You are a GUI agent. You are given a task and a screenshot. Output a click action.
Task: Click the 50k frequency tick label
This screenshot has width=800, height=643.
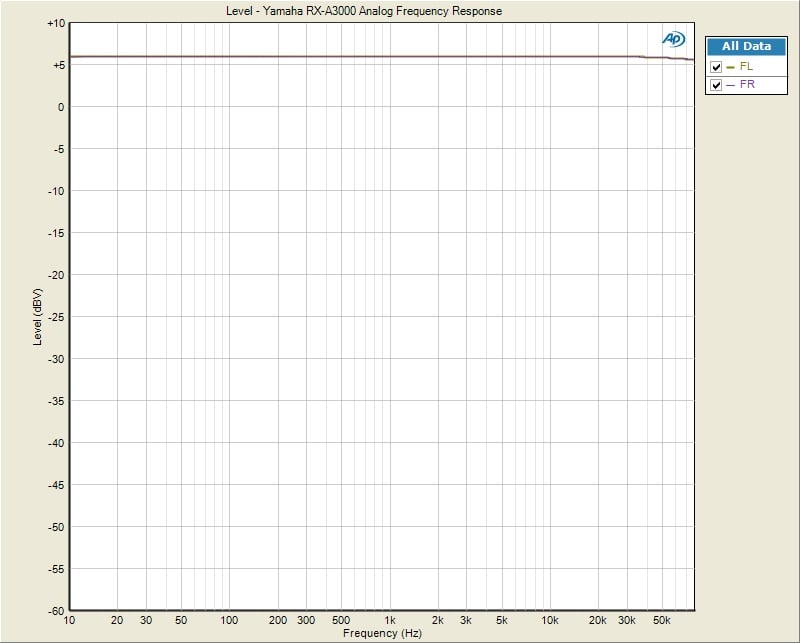click(661, 621)
